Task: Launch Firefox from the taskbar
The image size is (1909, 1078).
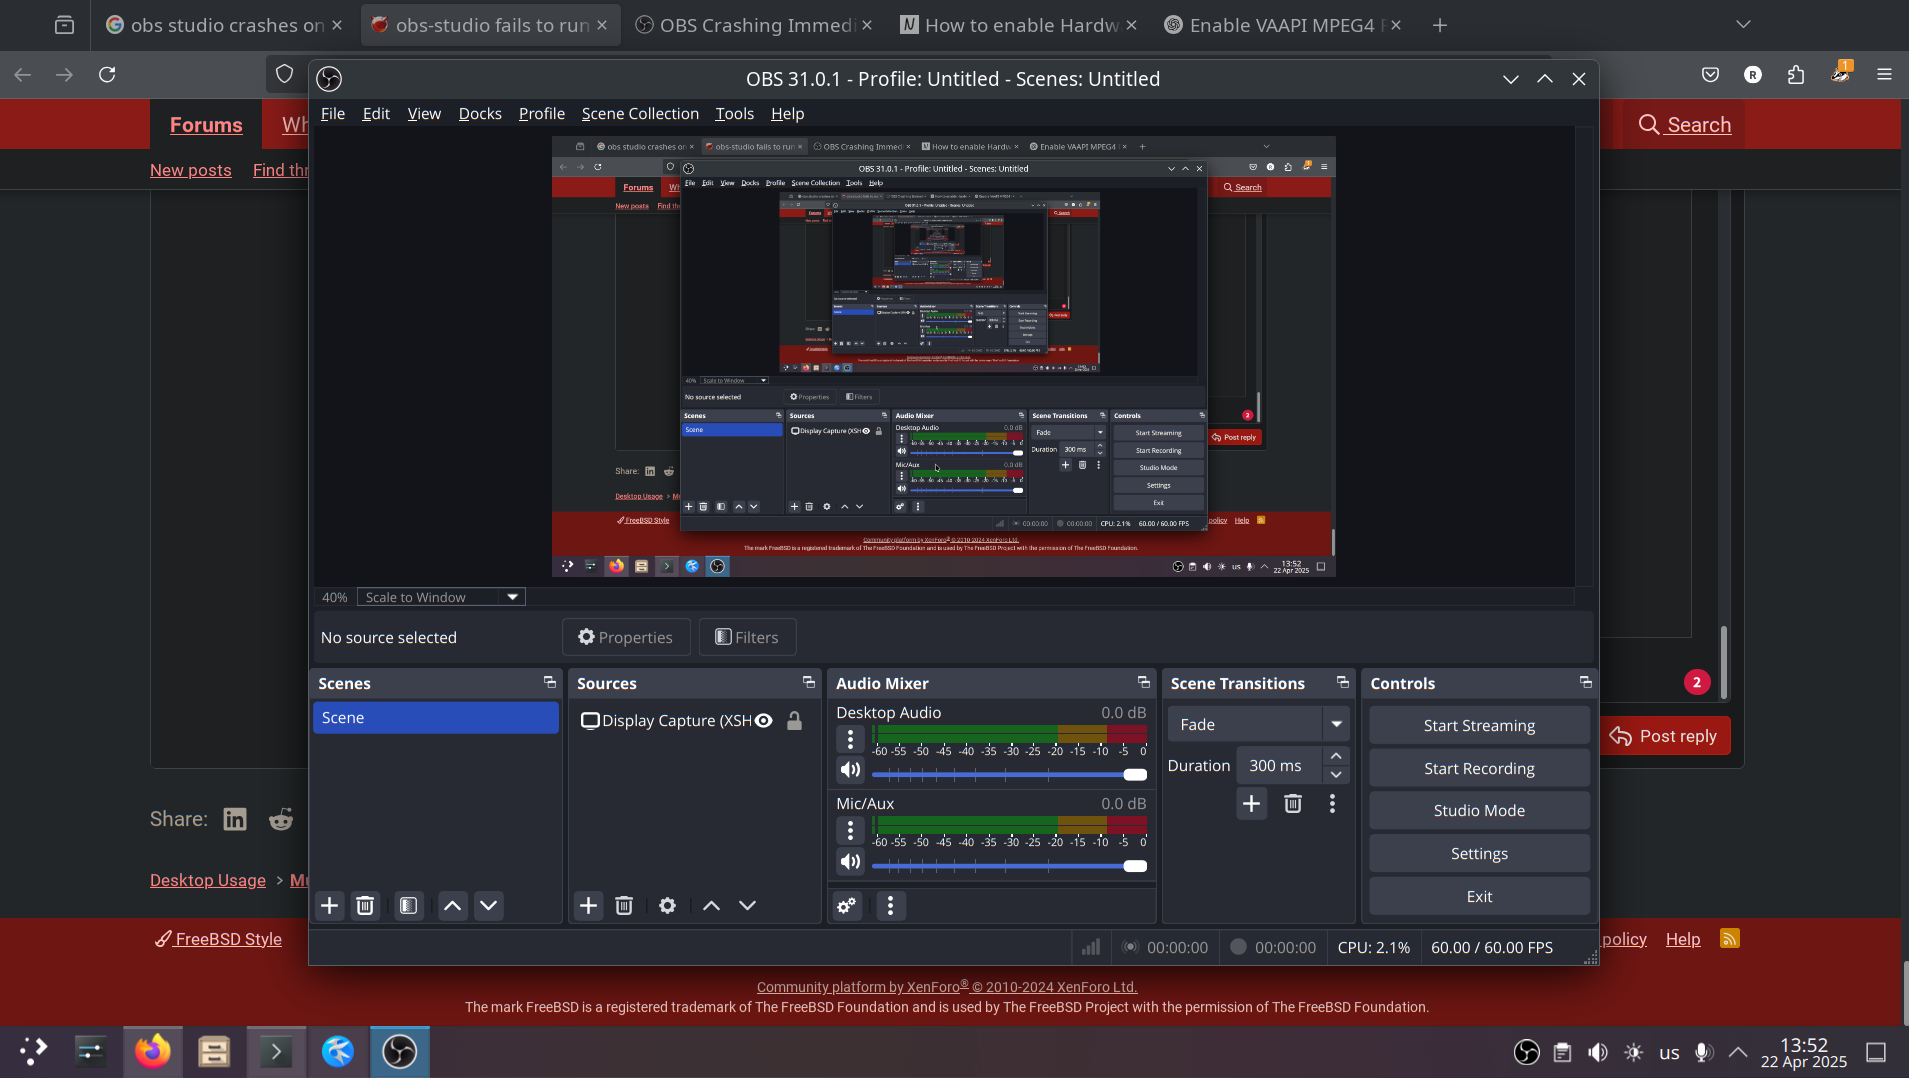Action: (153, 1052)
